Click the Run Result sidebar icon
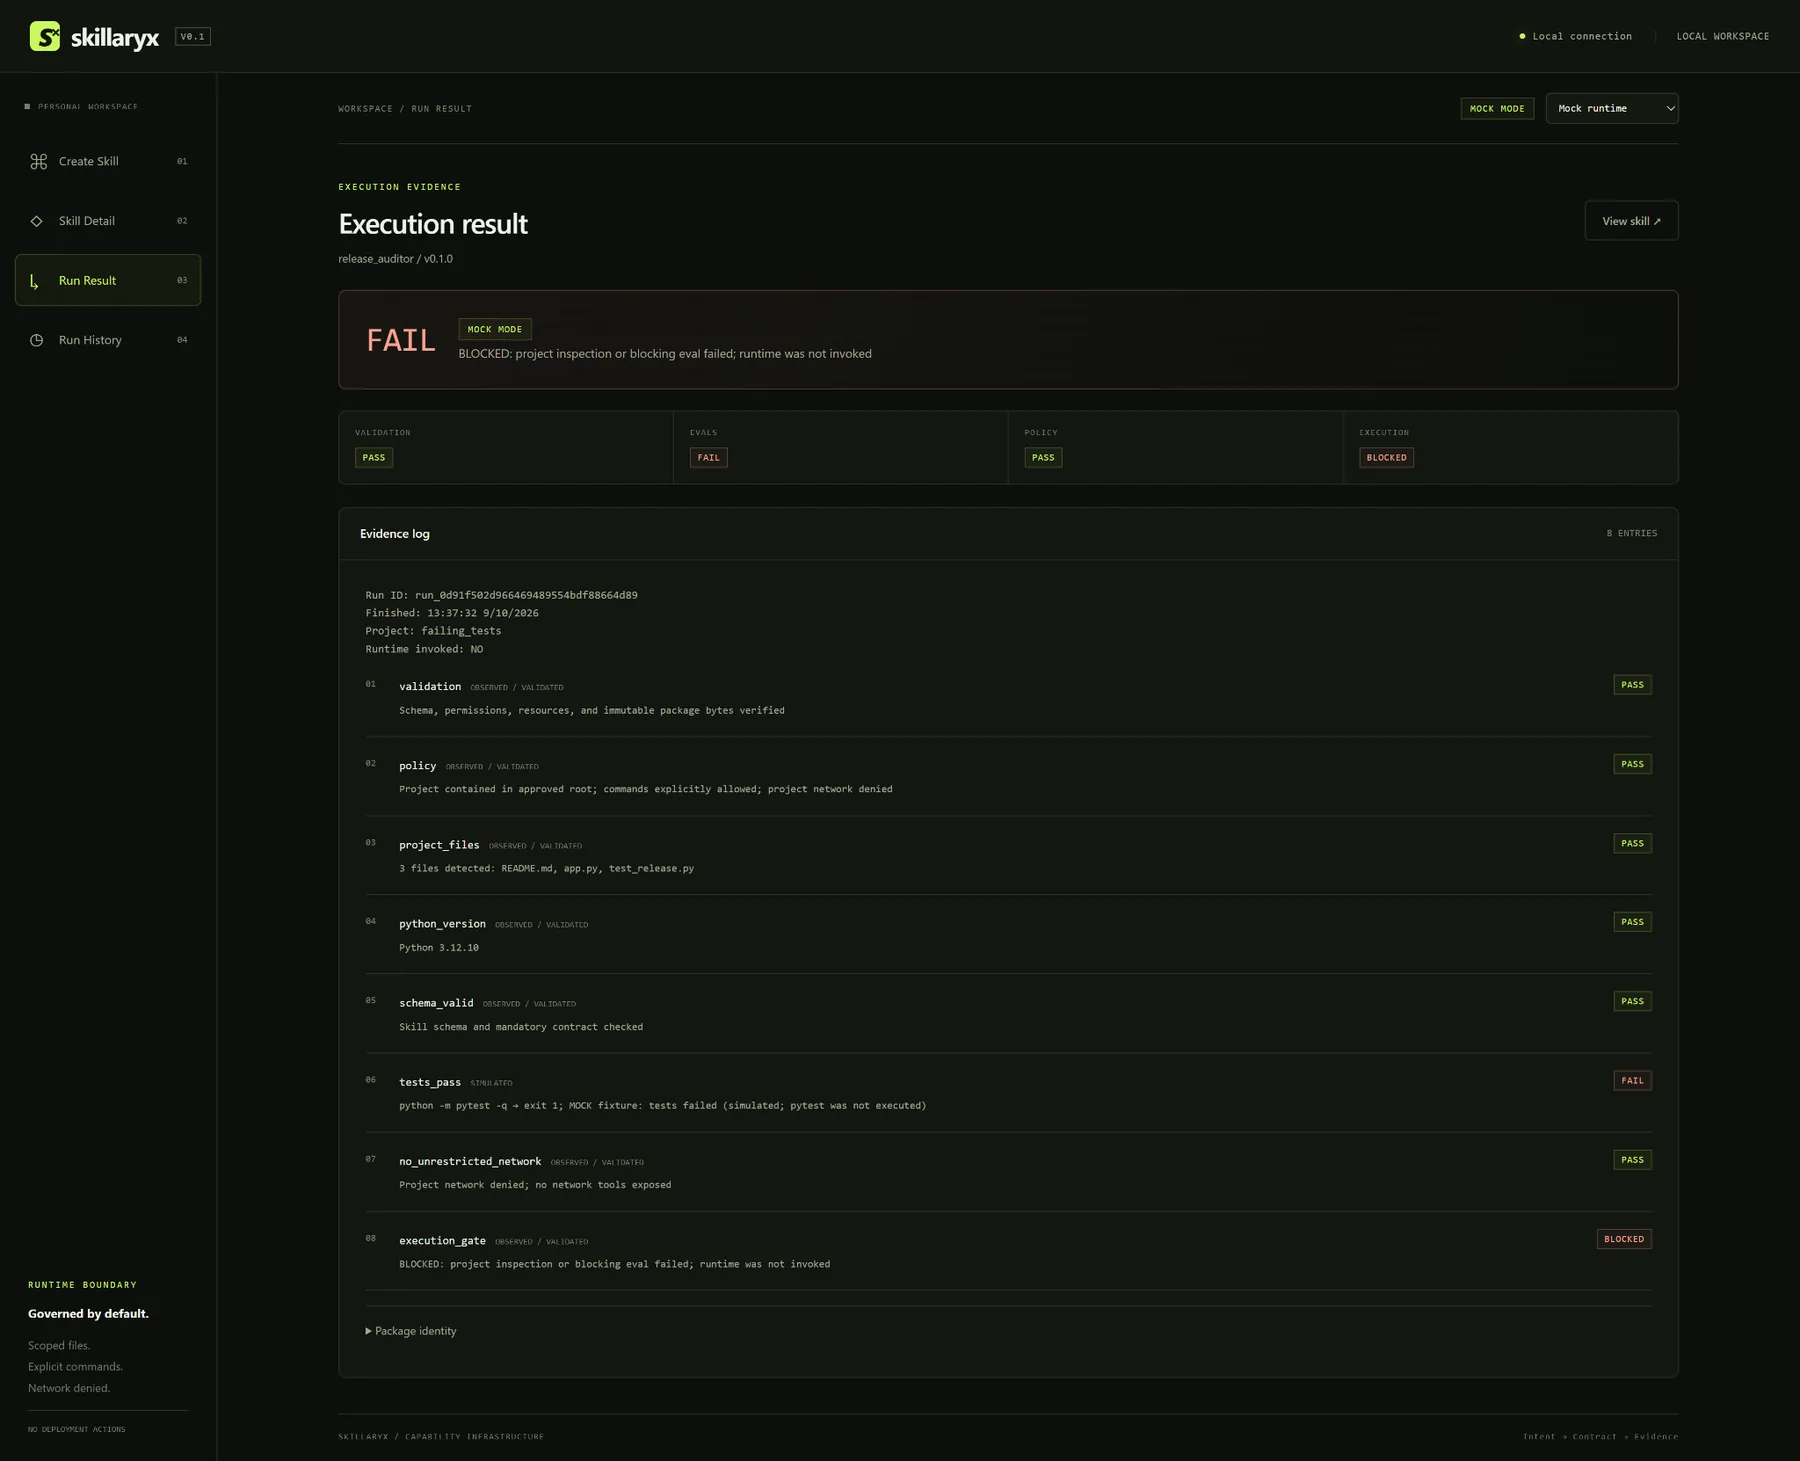Image resolution: width=1800 pixels, height=1461 pixels. pos(35,281)
